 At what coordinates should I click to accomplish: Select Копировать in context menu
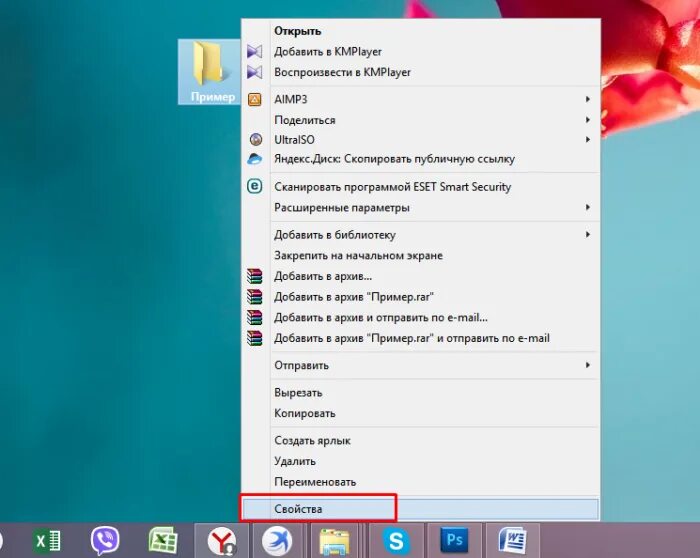pos(421,413)
